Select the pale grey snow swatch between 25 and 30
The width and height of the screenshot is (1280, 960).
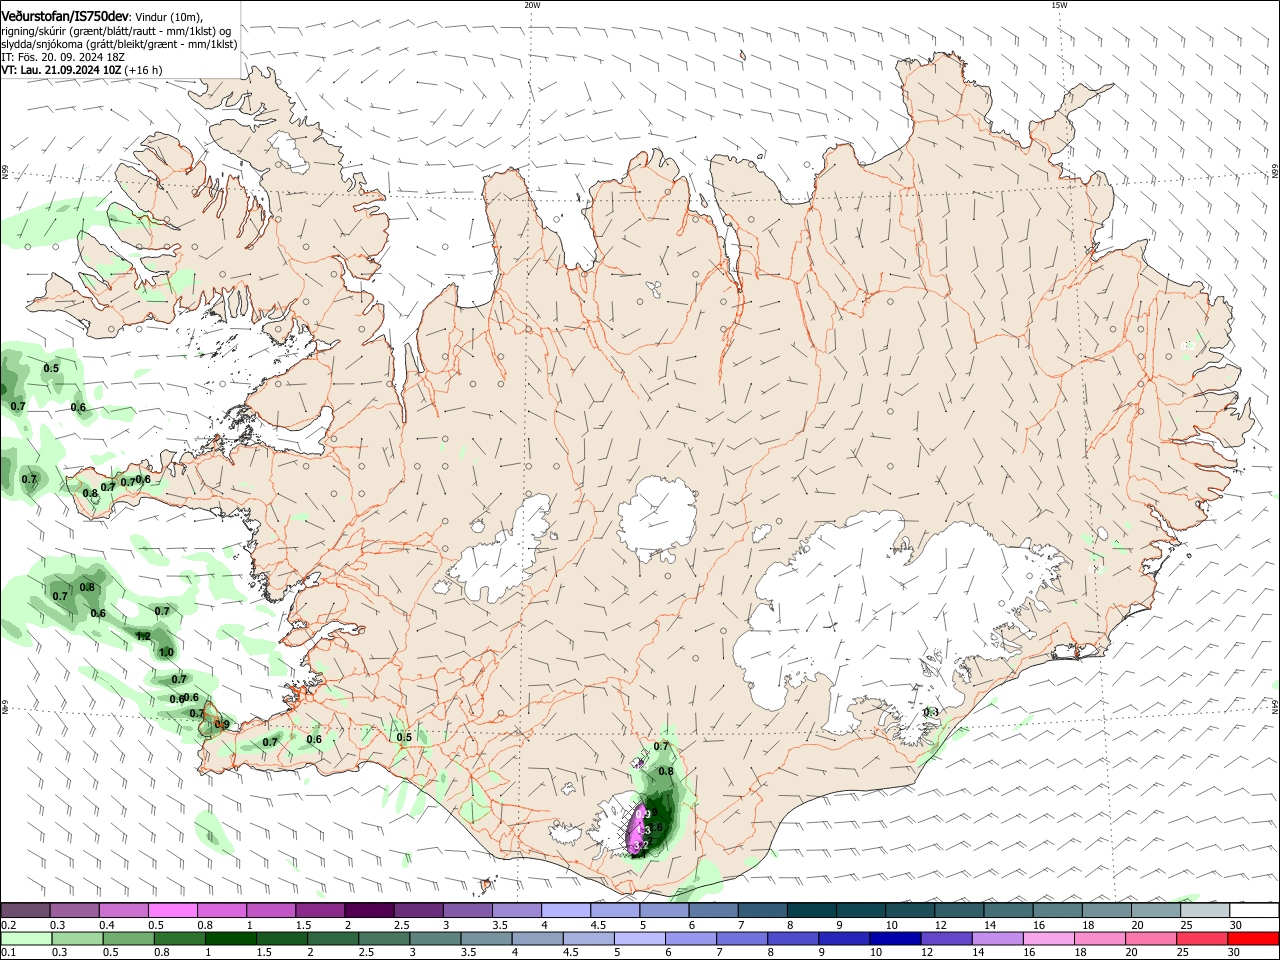pyautogui.click(x=1205, y=911)
